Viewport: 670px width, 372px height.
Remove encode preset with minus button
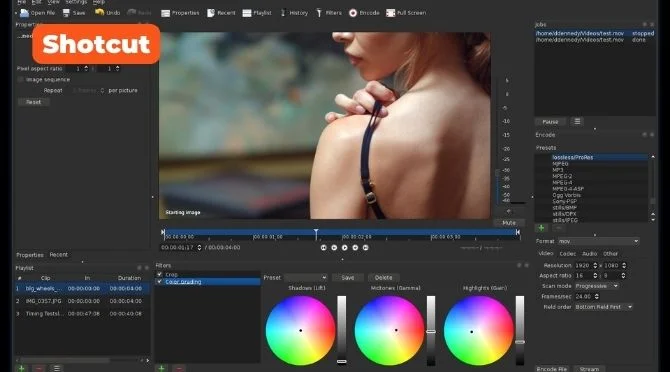tap(558, 228)
